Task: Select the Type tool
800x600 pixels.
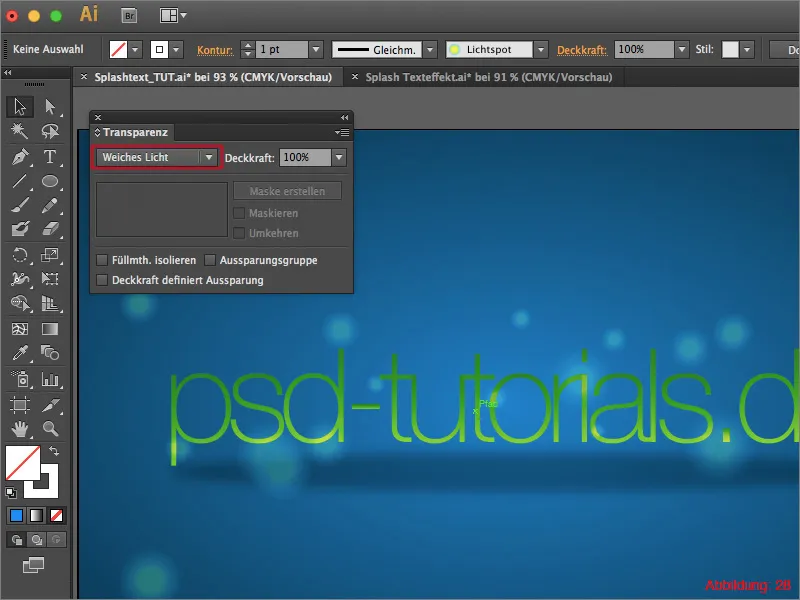Action: [x=50, y=157]
